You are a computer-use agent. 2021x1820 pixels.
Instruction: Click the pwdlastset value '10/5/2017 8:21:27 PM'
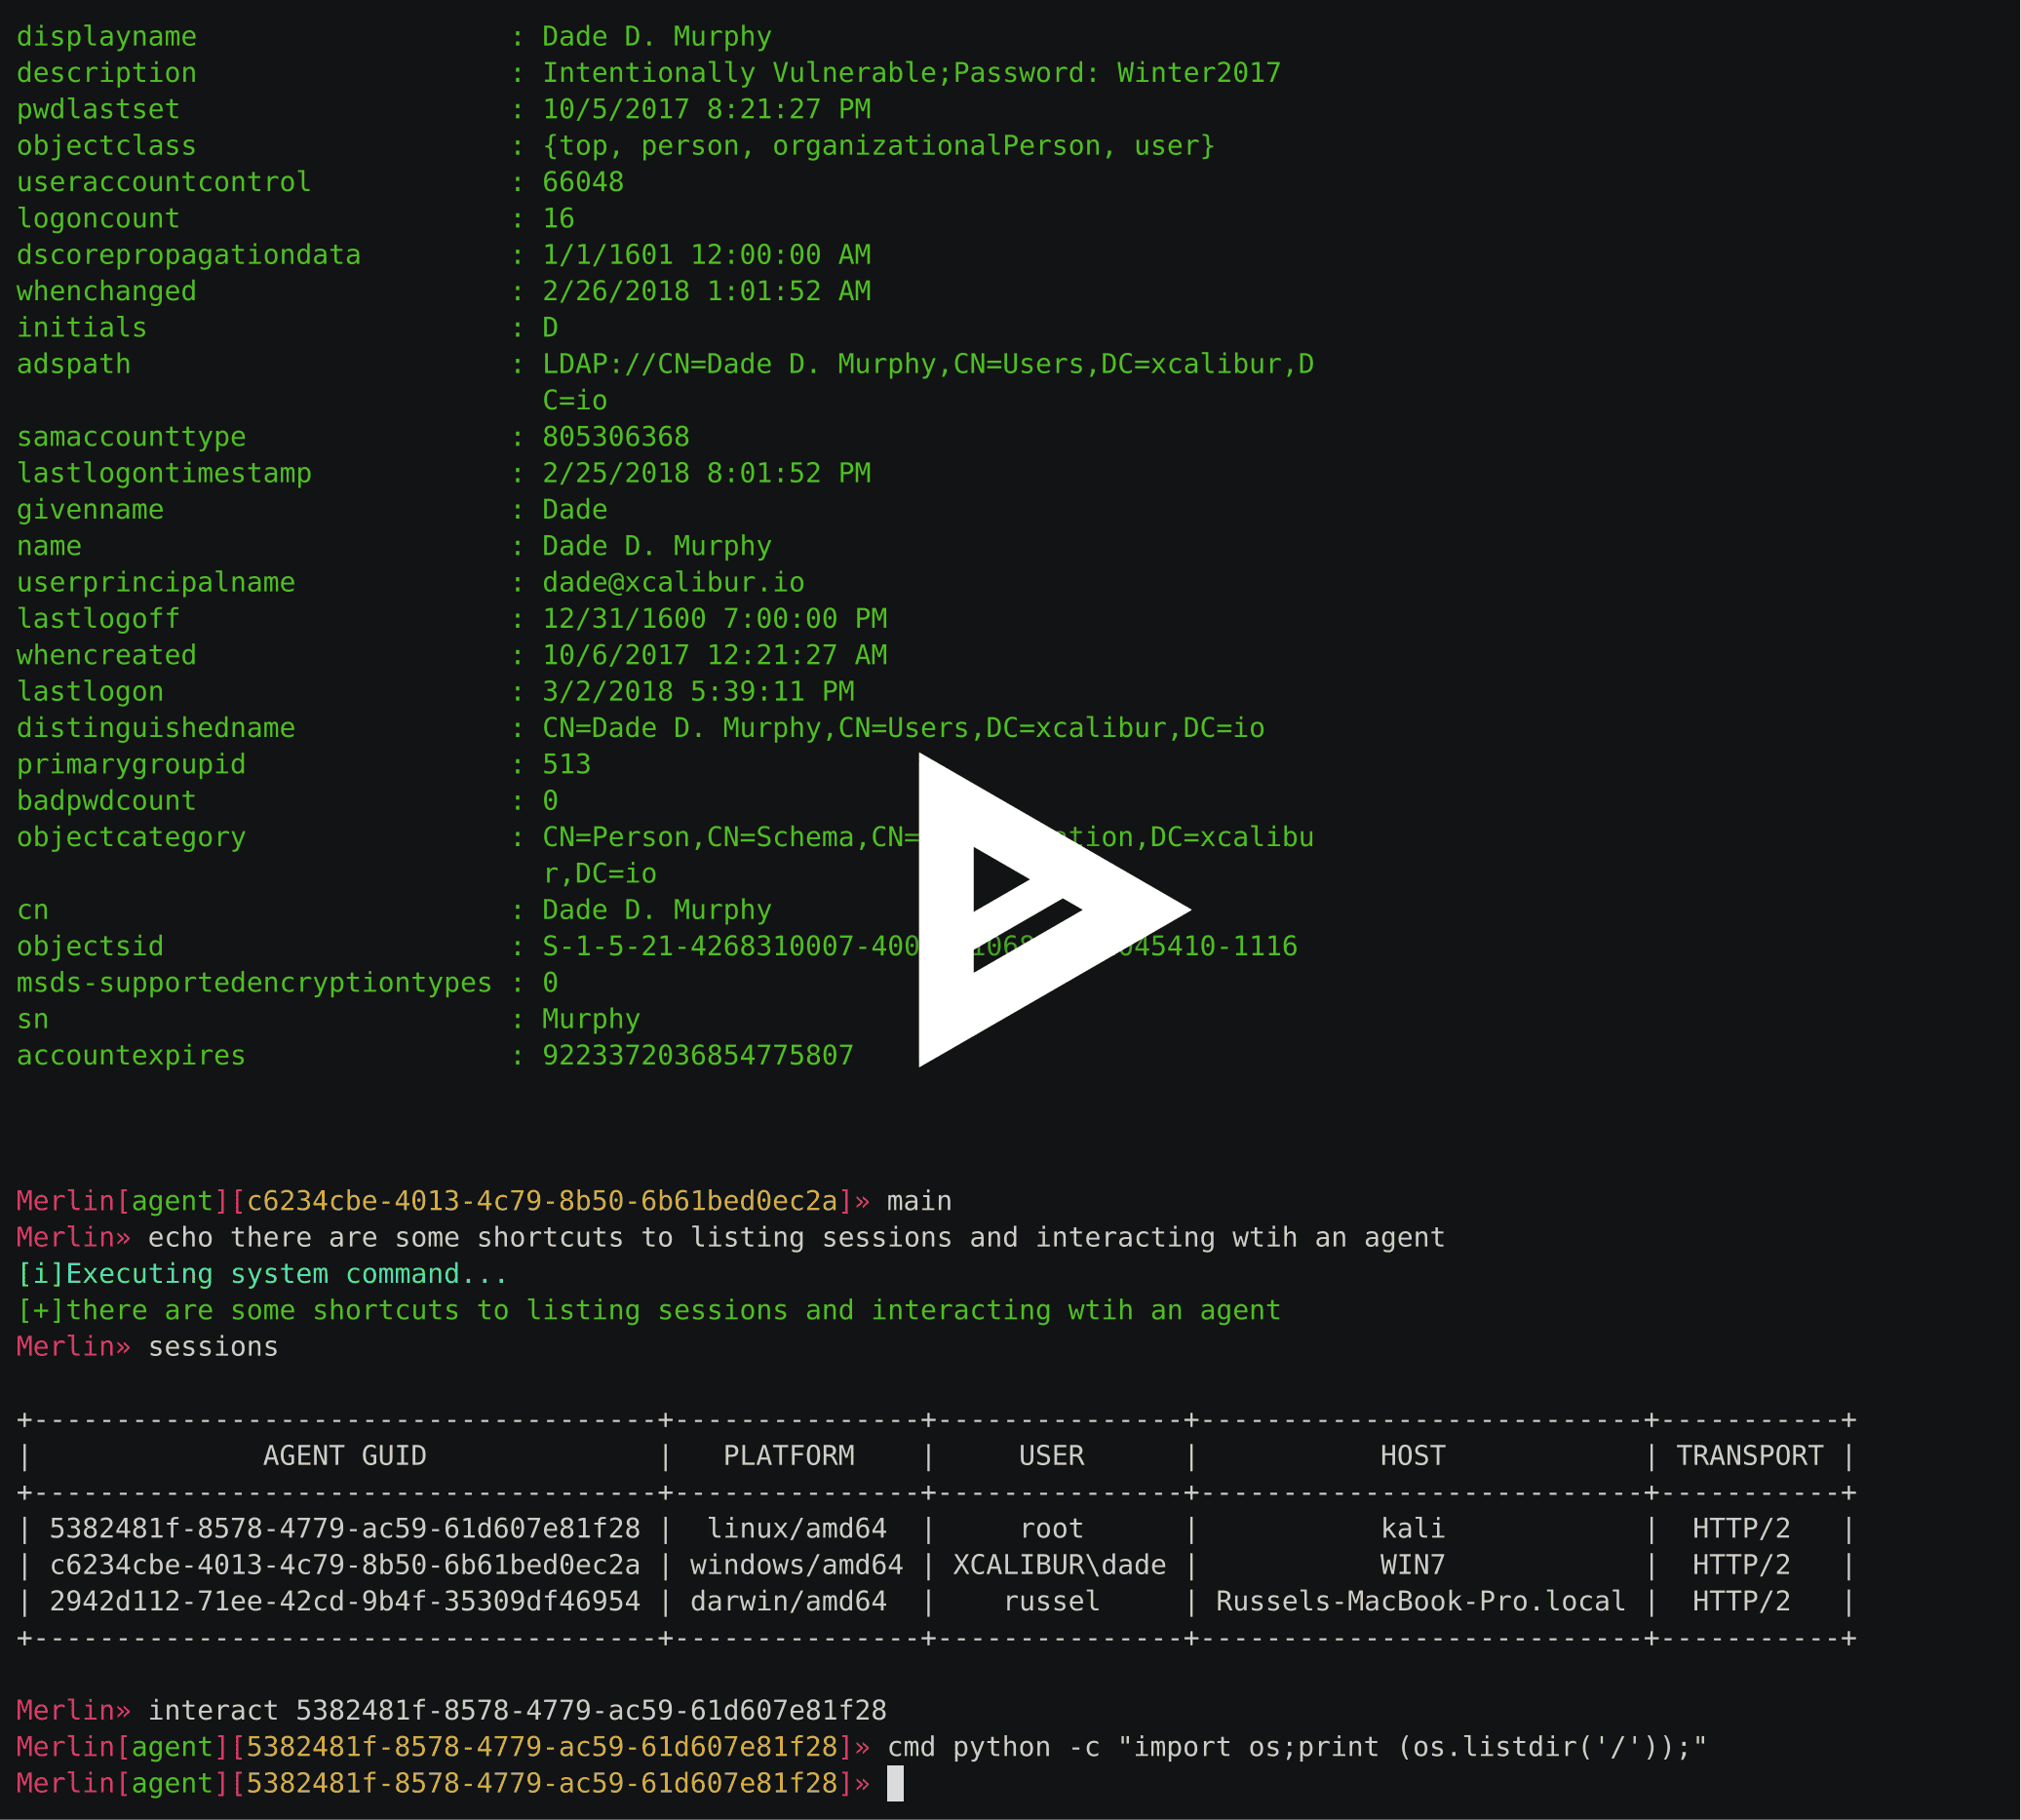[x=706, y=109]
